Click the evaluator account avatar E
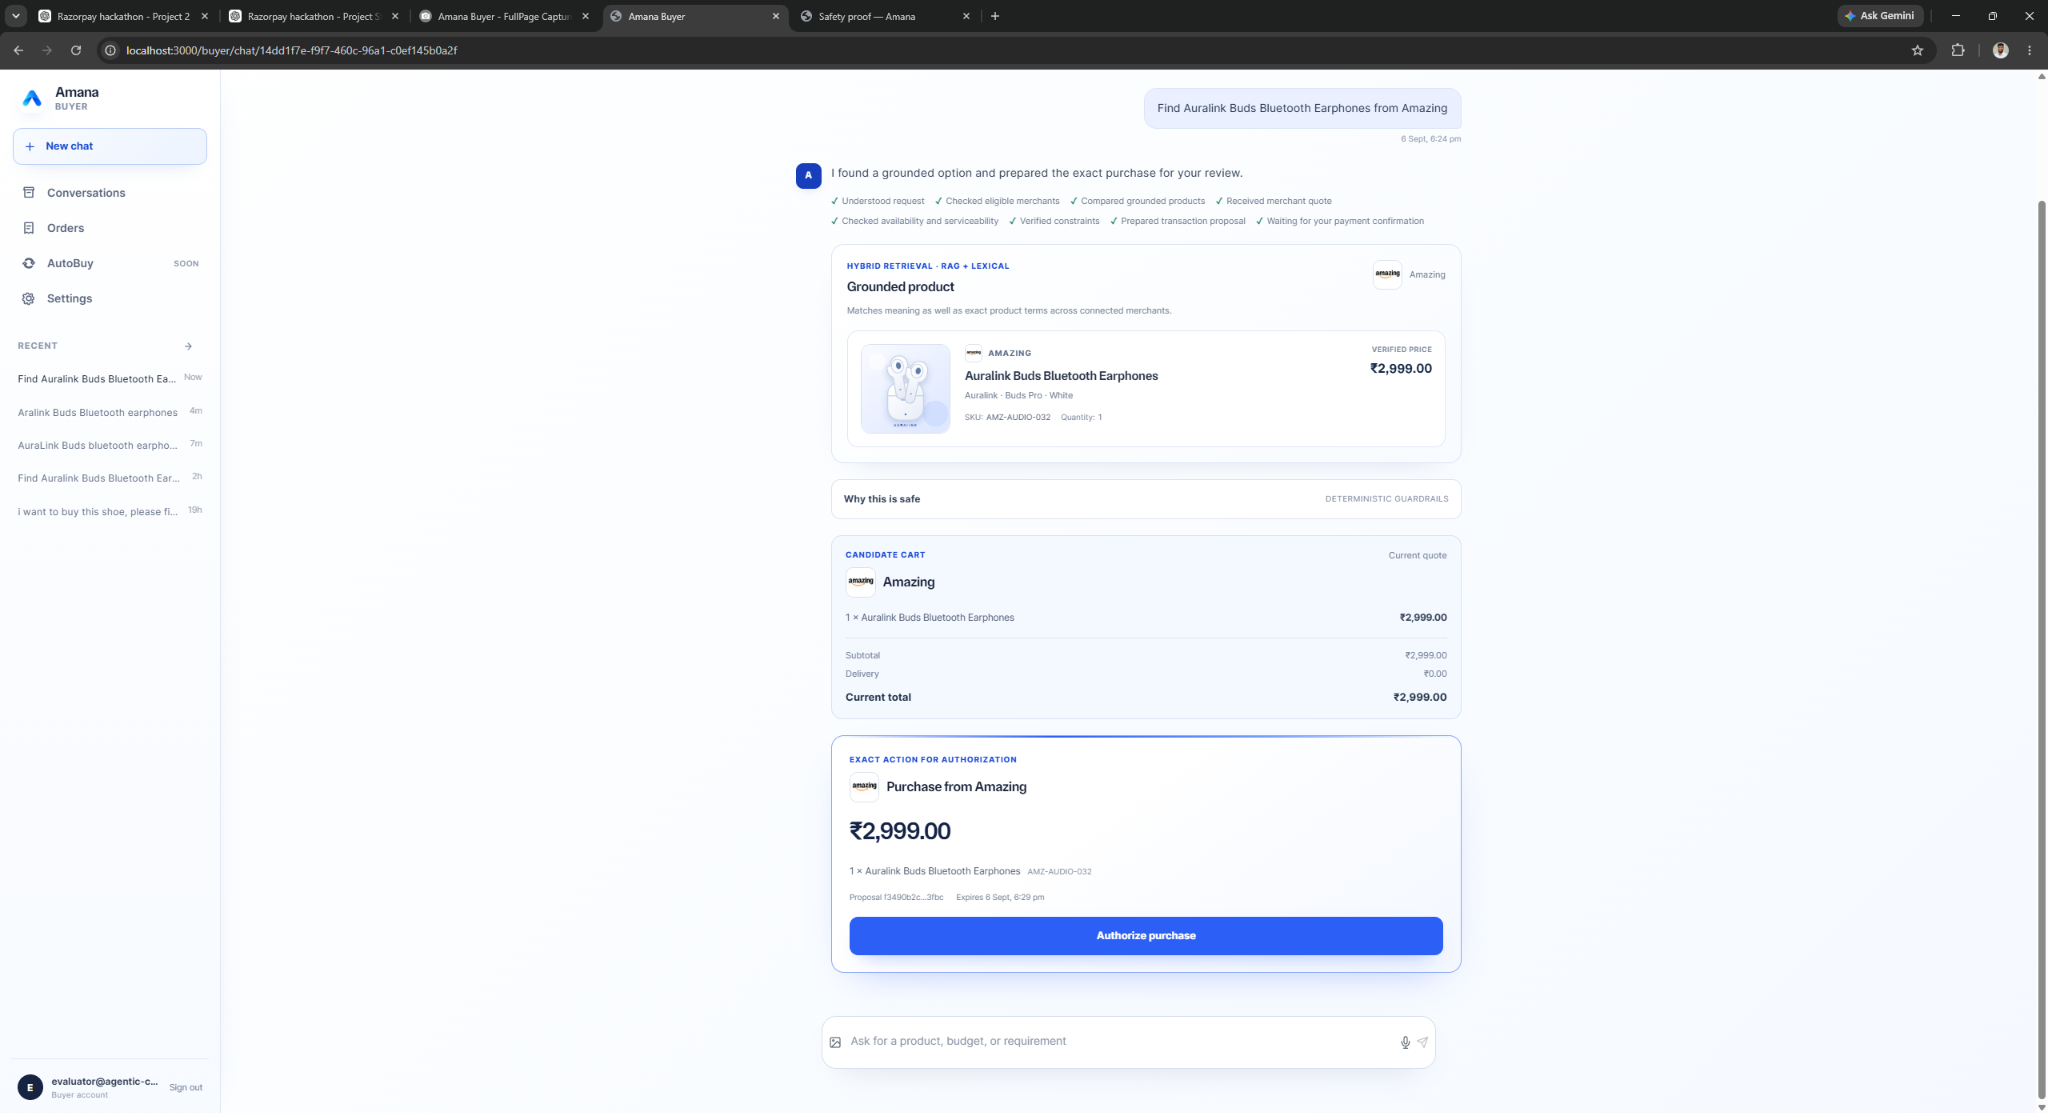The height and width of the screenshot is (1113, 2048). point(30,1087)
